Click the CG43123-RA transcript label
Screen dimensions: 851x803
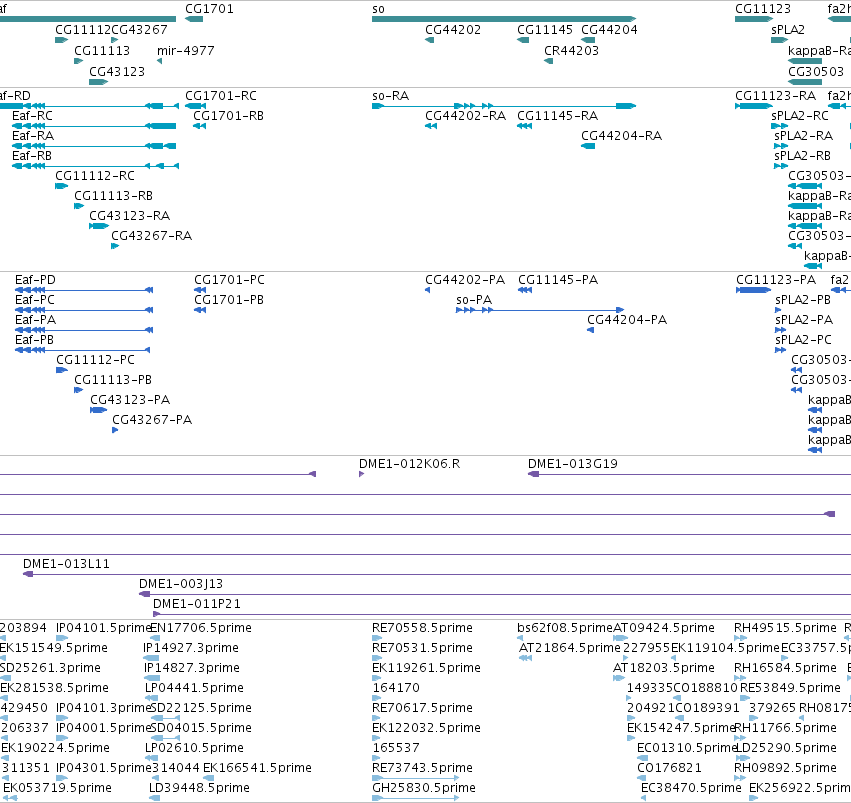(x=130, y=216)
